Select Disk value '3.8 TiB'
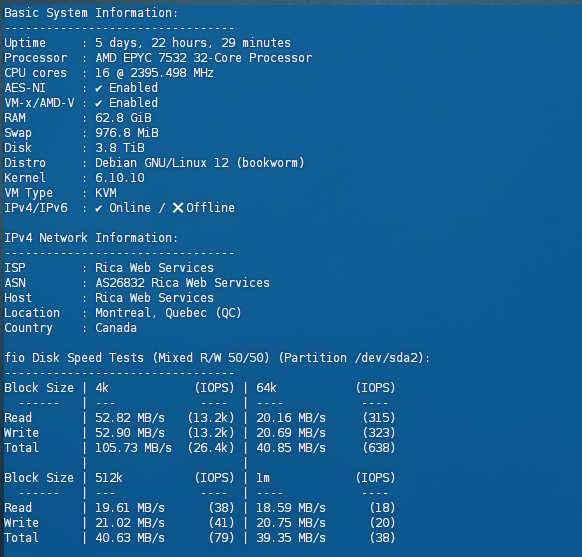Screen dimensions: 582x557 point(120,148)
